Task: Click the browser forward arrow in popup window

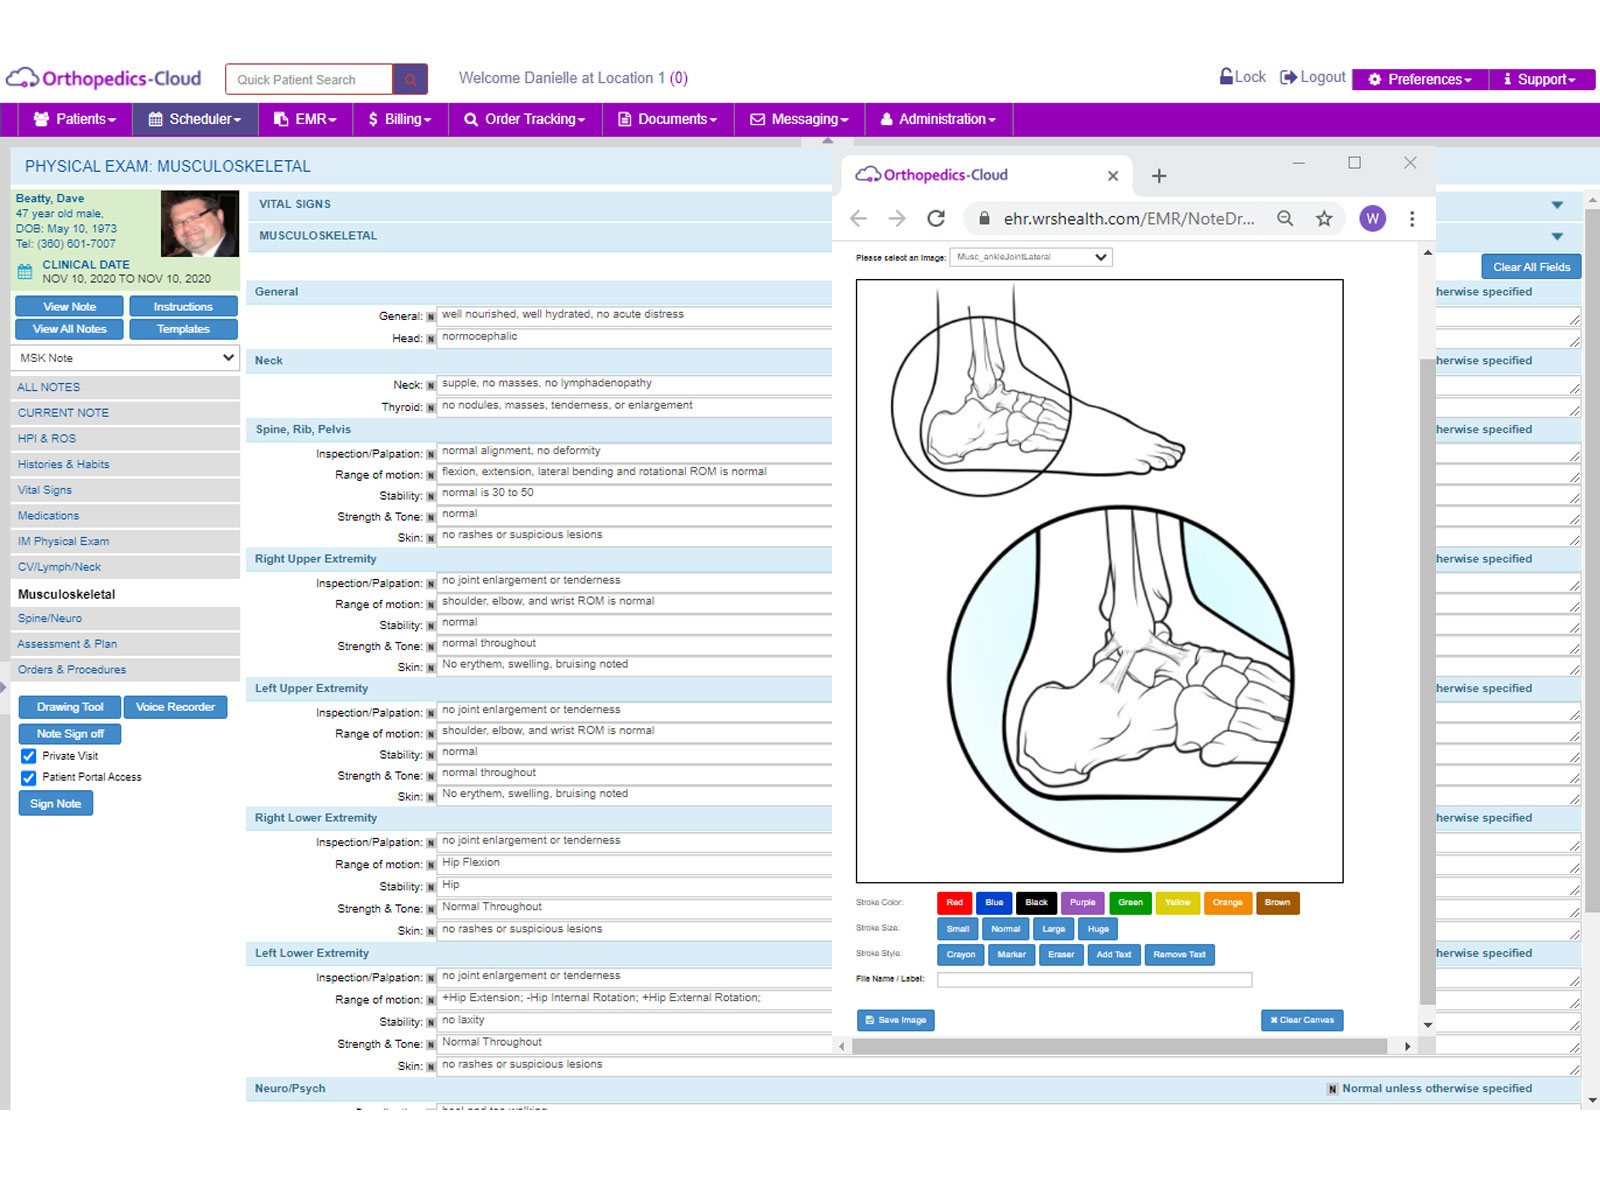Action: [x=897, y=218]
